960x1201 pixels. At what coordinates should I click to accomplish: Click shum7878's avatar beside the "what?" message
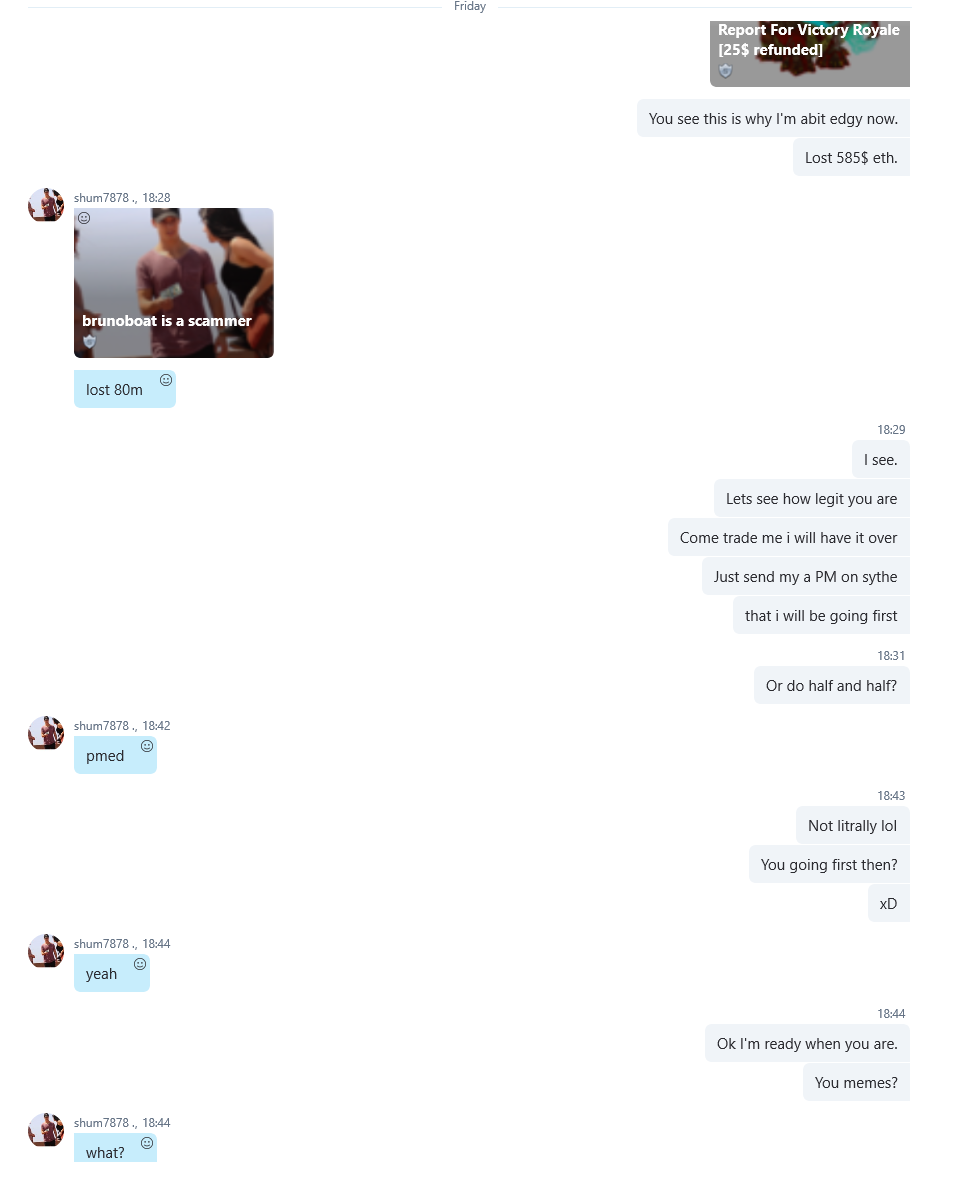coord(46,1130)
